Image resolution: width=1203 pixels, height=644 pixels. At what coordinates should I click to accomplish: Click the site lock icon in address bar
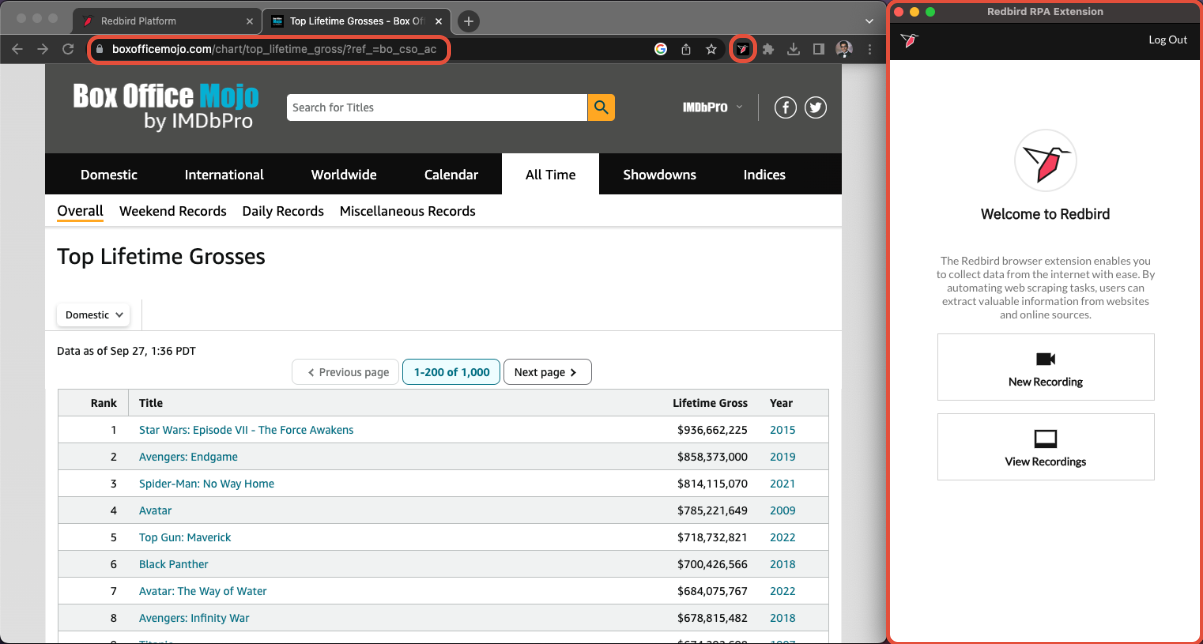(x=101, y=48)
